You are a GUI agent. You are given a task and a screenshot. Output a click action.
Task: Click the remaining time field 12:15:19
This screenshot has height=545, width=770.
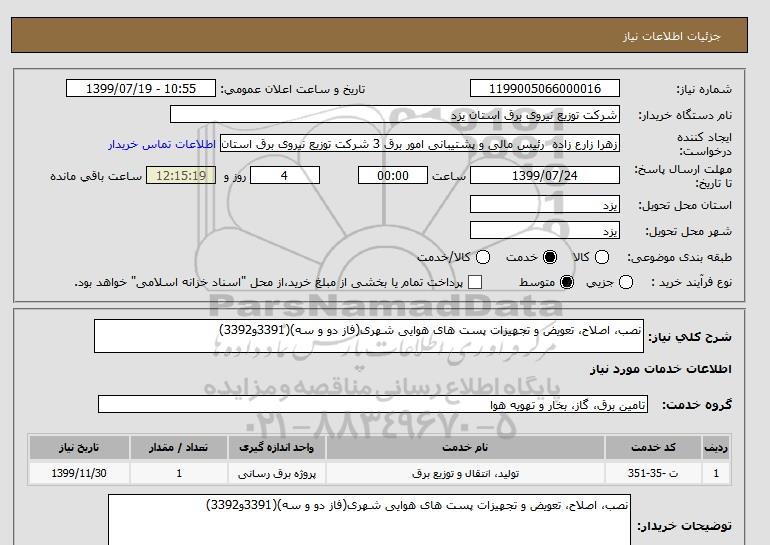[181, 175]
